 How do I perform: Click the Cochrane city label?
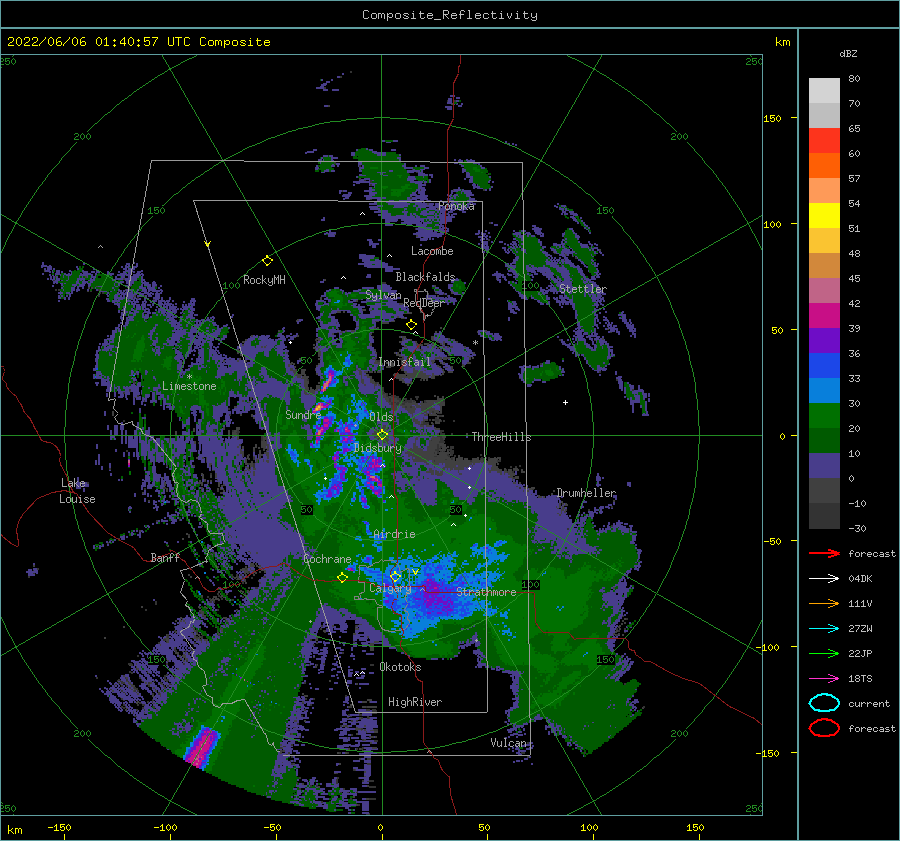click(x=327, y=559)
